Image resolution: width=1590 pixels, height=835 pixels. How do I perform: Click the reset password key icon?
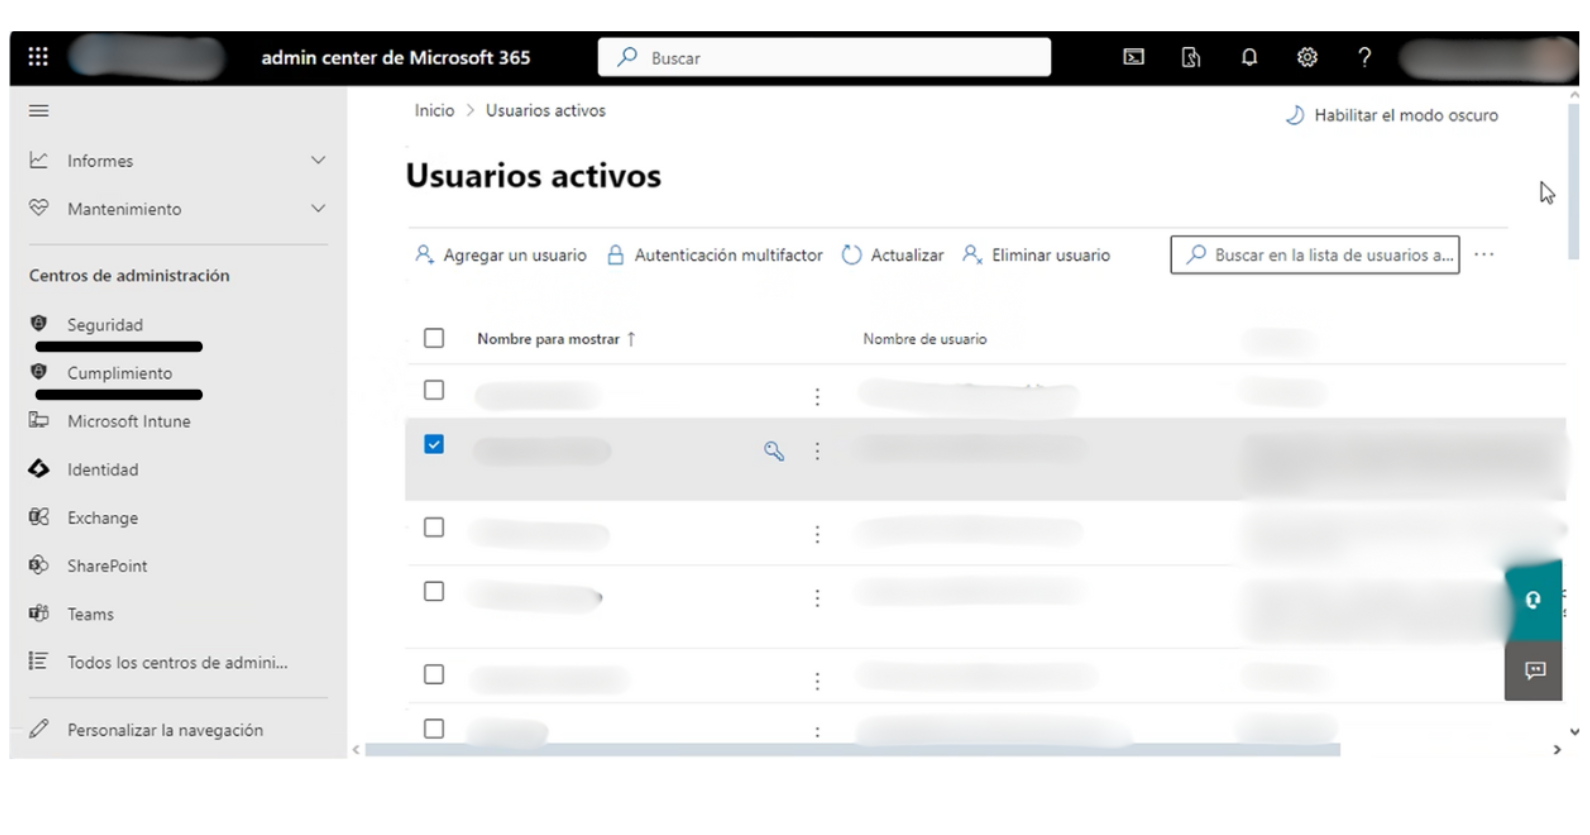774,451
